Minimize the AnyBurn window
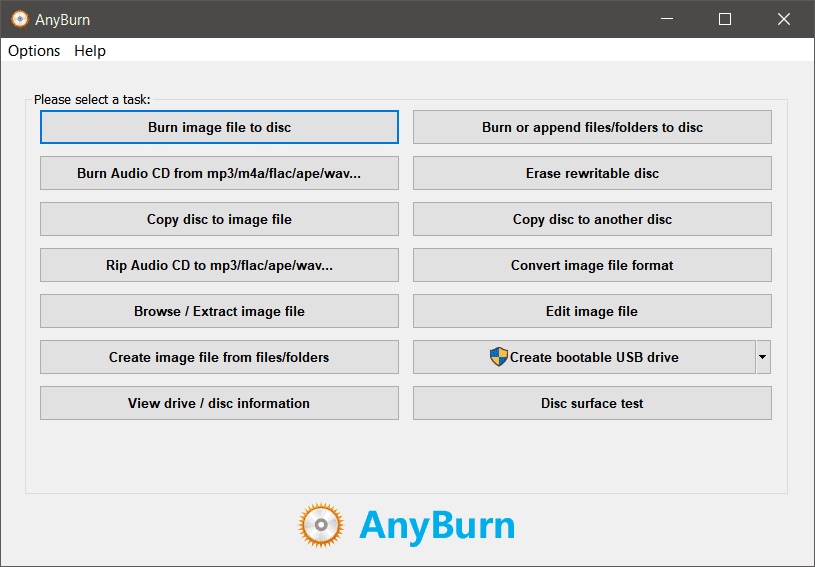815x567 pixels. [x=667, y=19]
